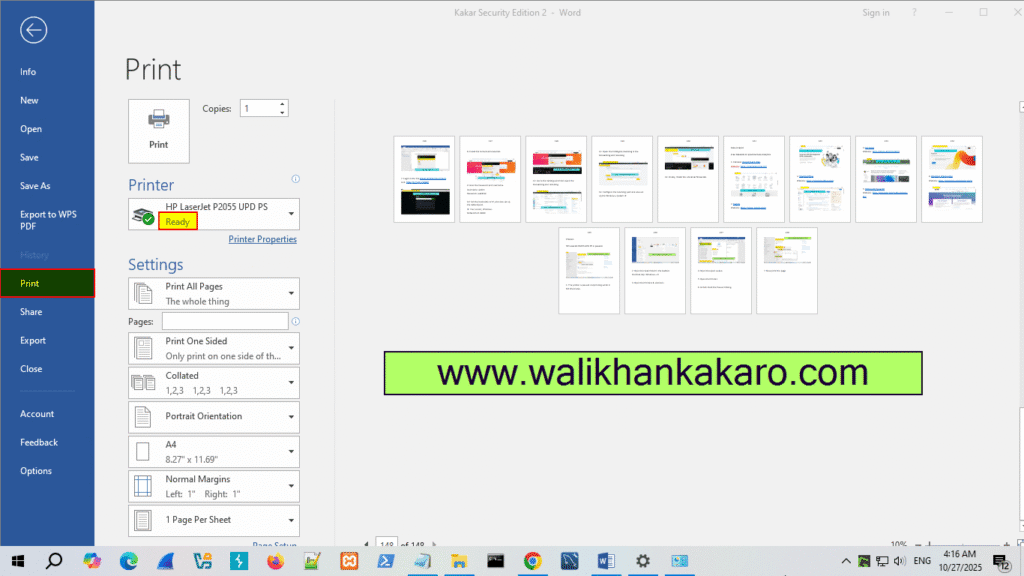Open Firefox from the taskbar
The width and height of the screenshot is (1024, 576).
(276, 562)
